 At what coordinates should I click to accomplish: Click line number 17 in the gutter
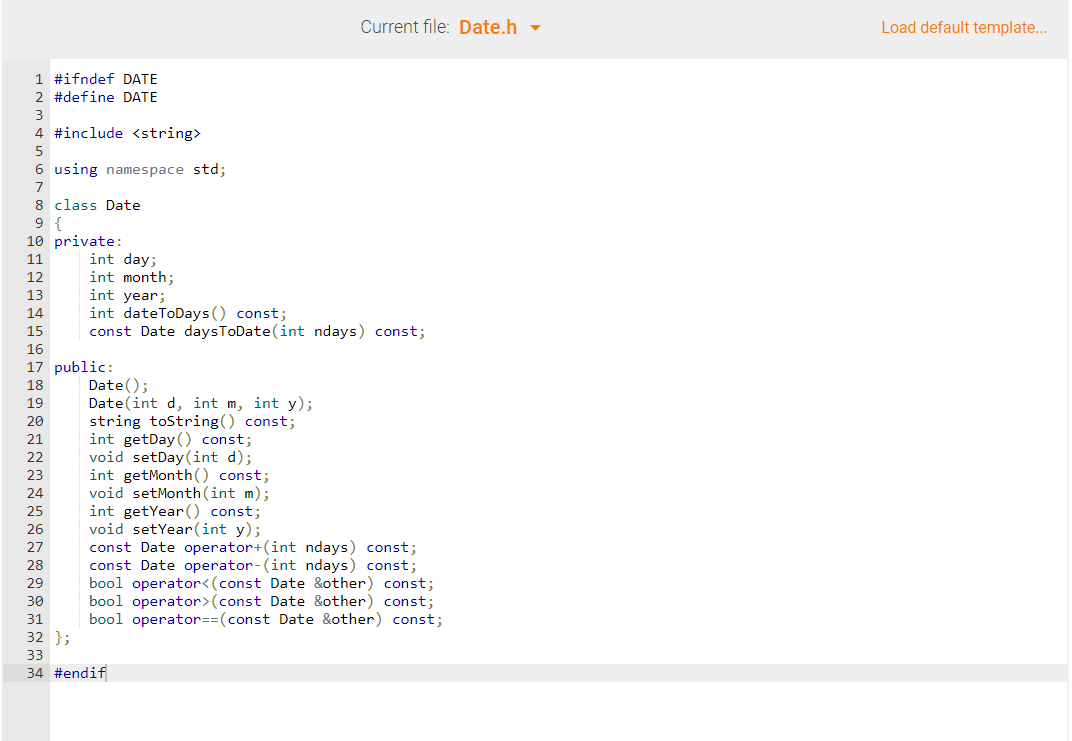click(35, 366)
